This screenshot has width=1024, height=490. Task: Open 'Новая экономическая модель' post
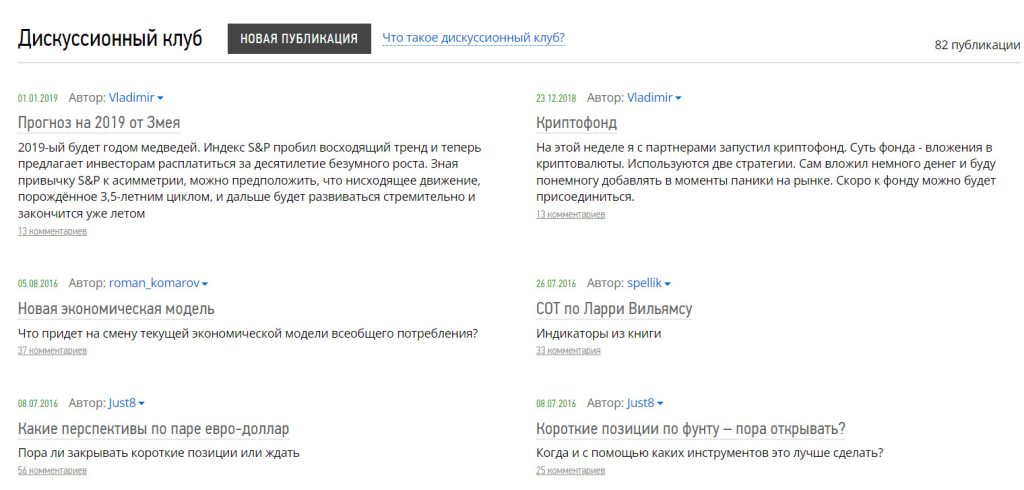[x=116, y=308]
